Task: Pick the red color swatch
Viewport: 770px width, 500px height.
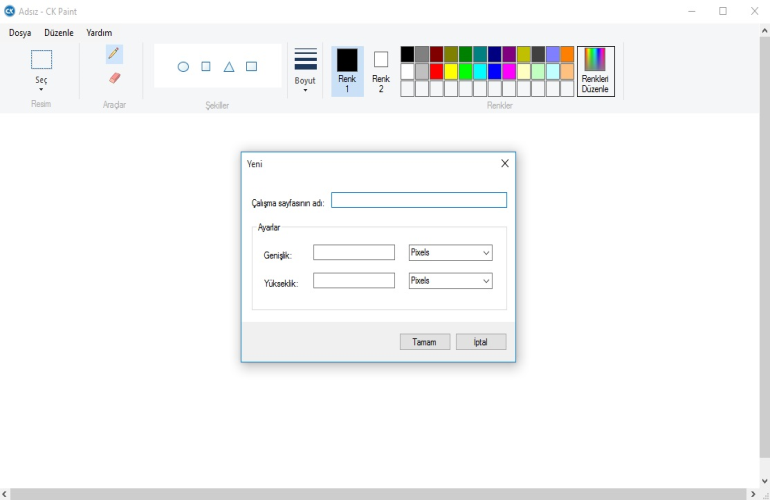Action: pyautogui.click(x=436, y=72)
